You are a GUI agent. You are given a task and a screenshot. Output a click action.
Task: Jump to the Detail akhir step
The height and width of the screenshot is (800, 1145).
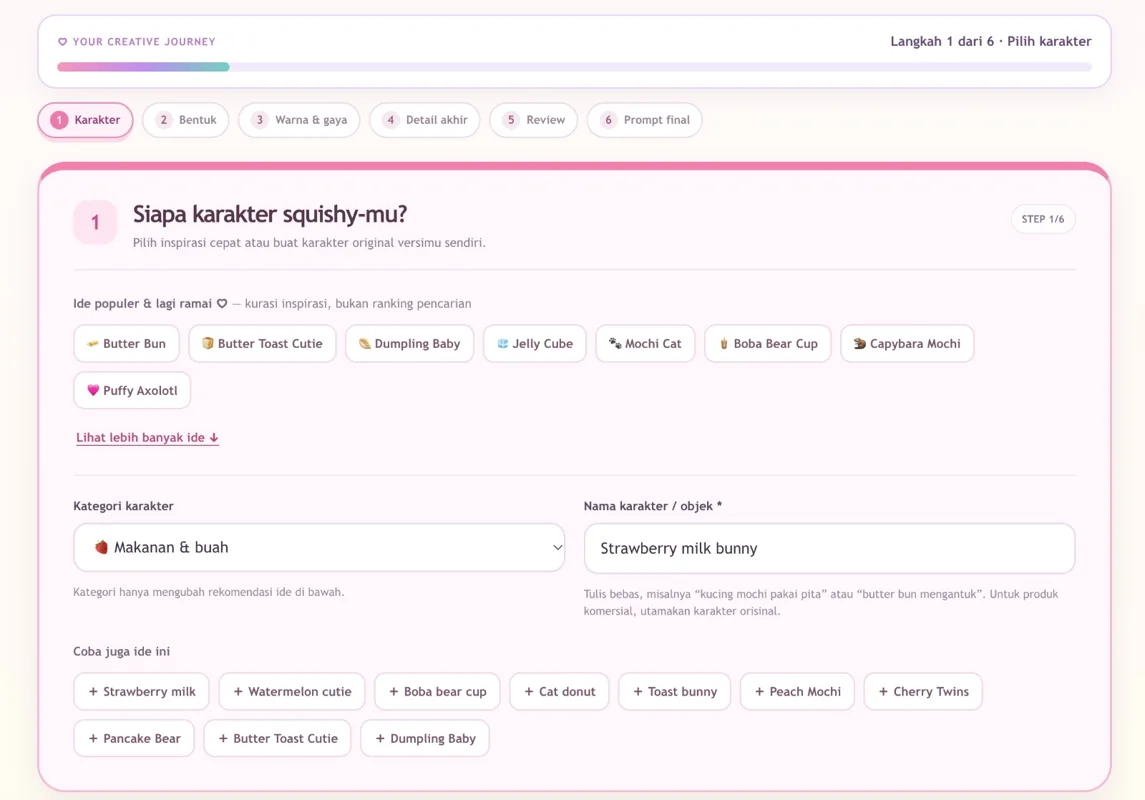coord(425,120)
